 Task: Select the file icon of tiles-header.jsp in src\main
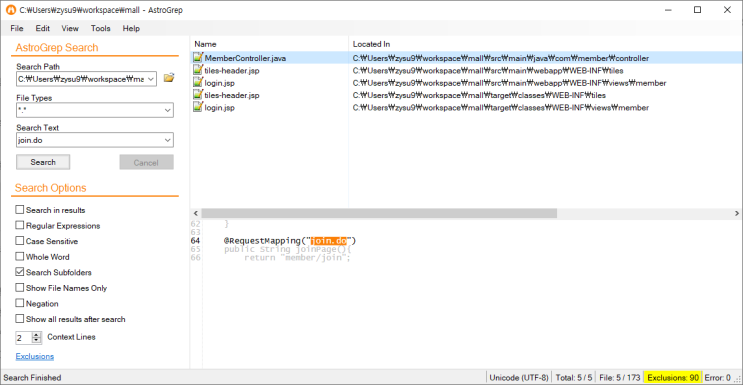coord(198,70)
